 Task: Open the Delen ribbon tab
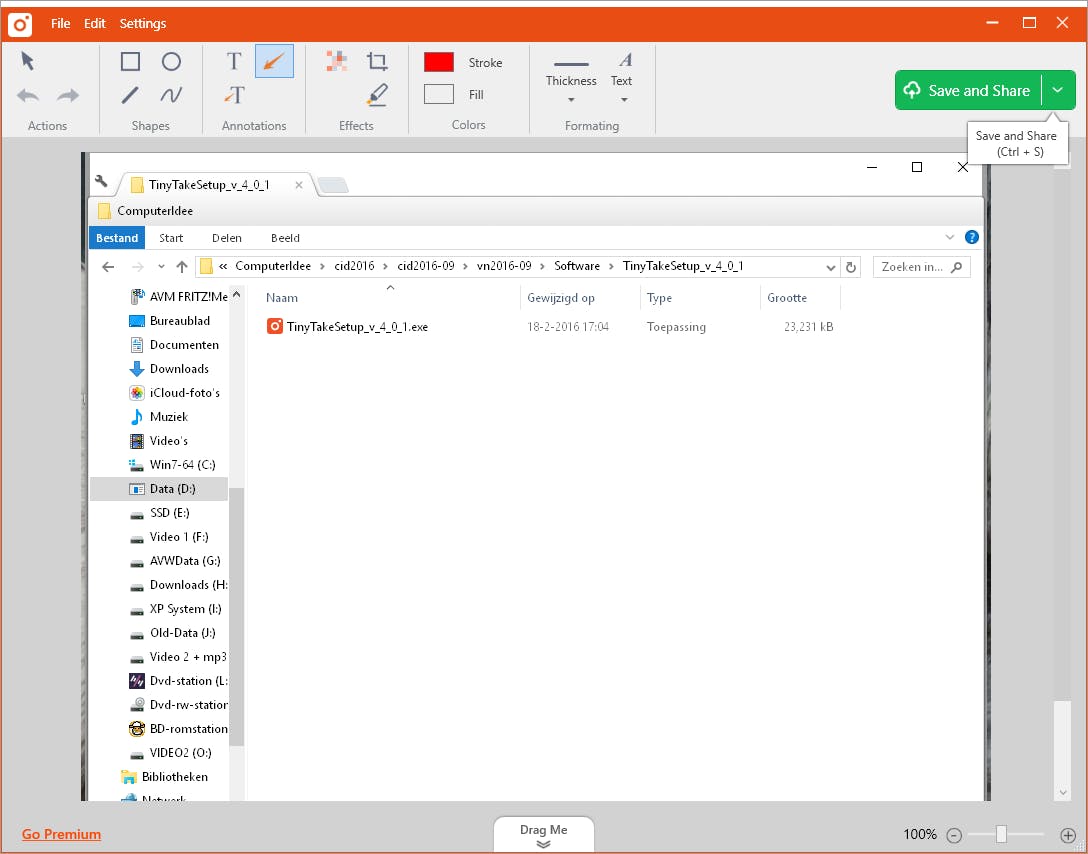coord(227,238)
